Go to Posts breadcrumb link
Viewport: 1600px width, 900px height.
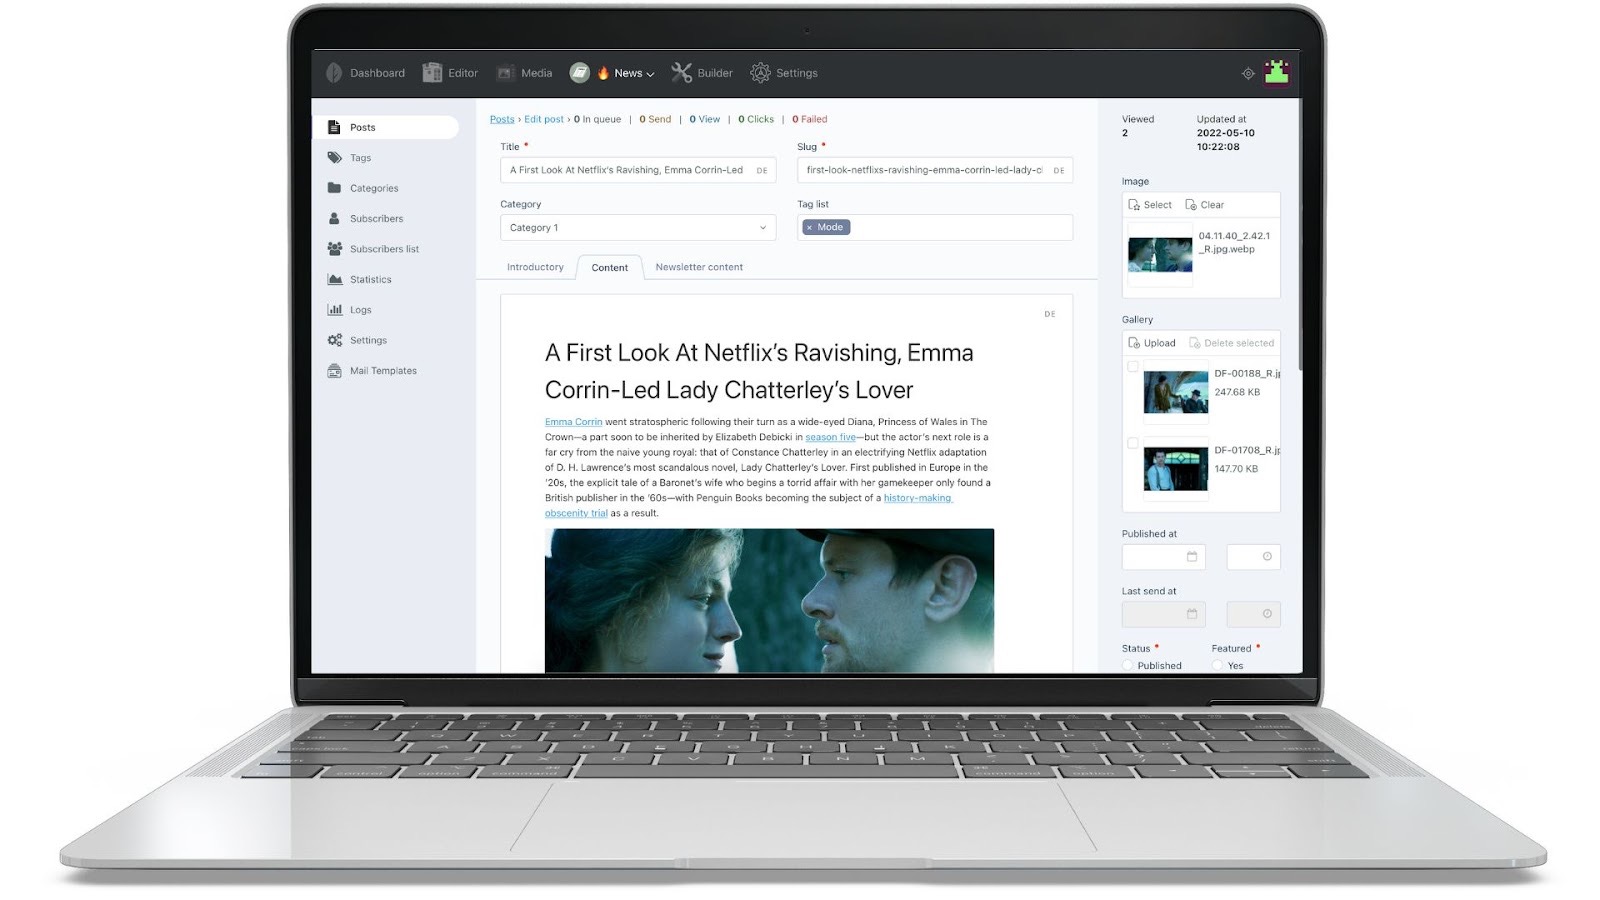tap(502, 119)
